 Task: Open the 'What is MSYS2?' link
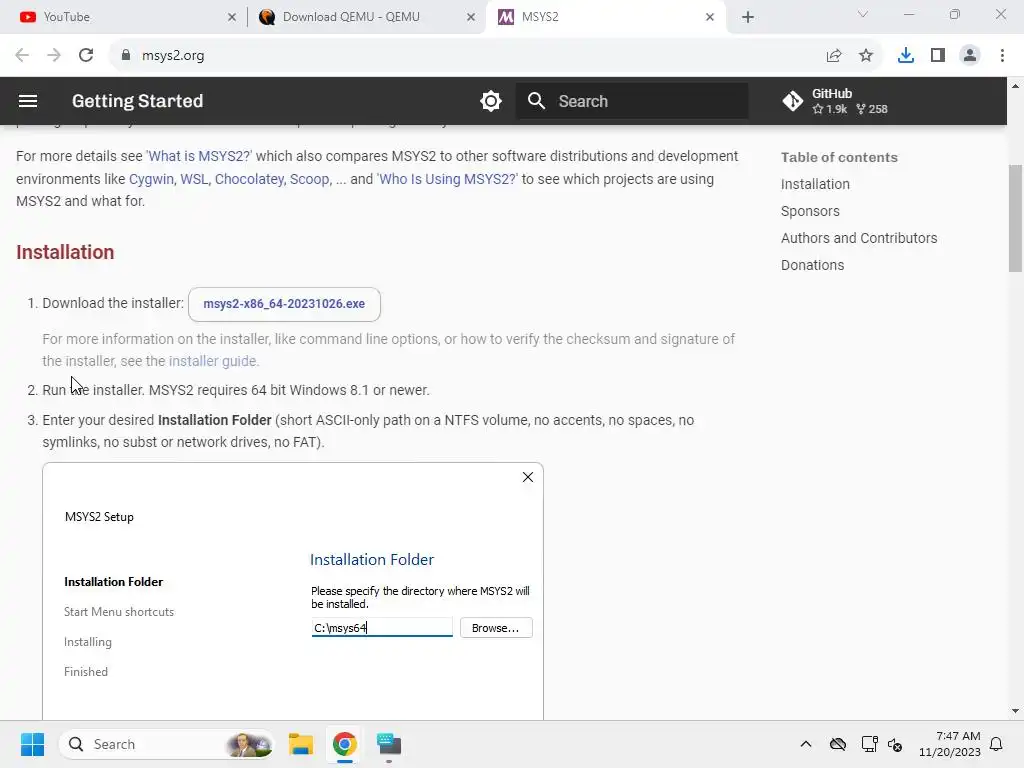(199, 157)
